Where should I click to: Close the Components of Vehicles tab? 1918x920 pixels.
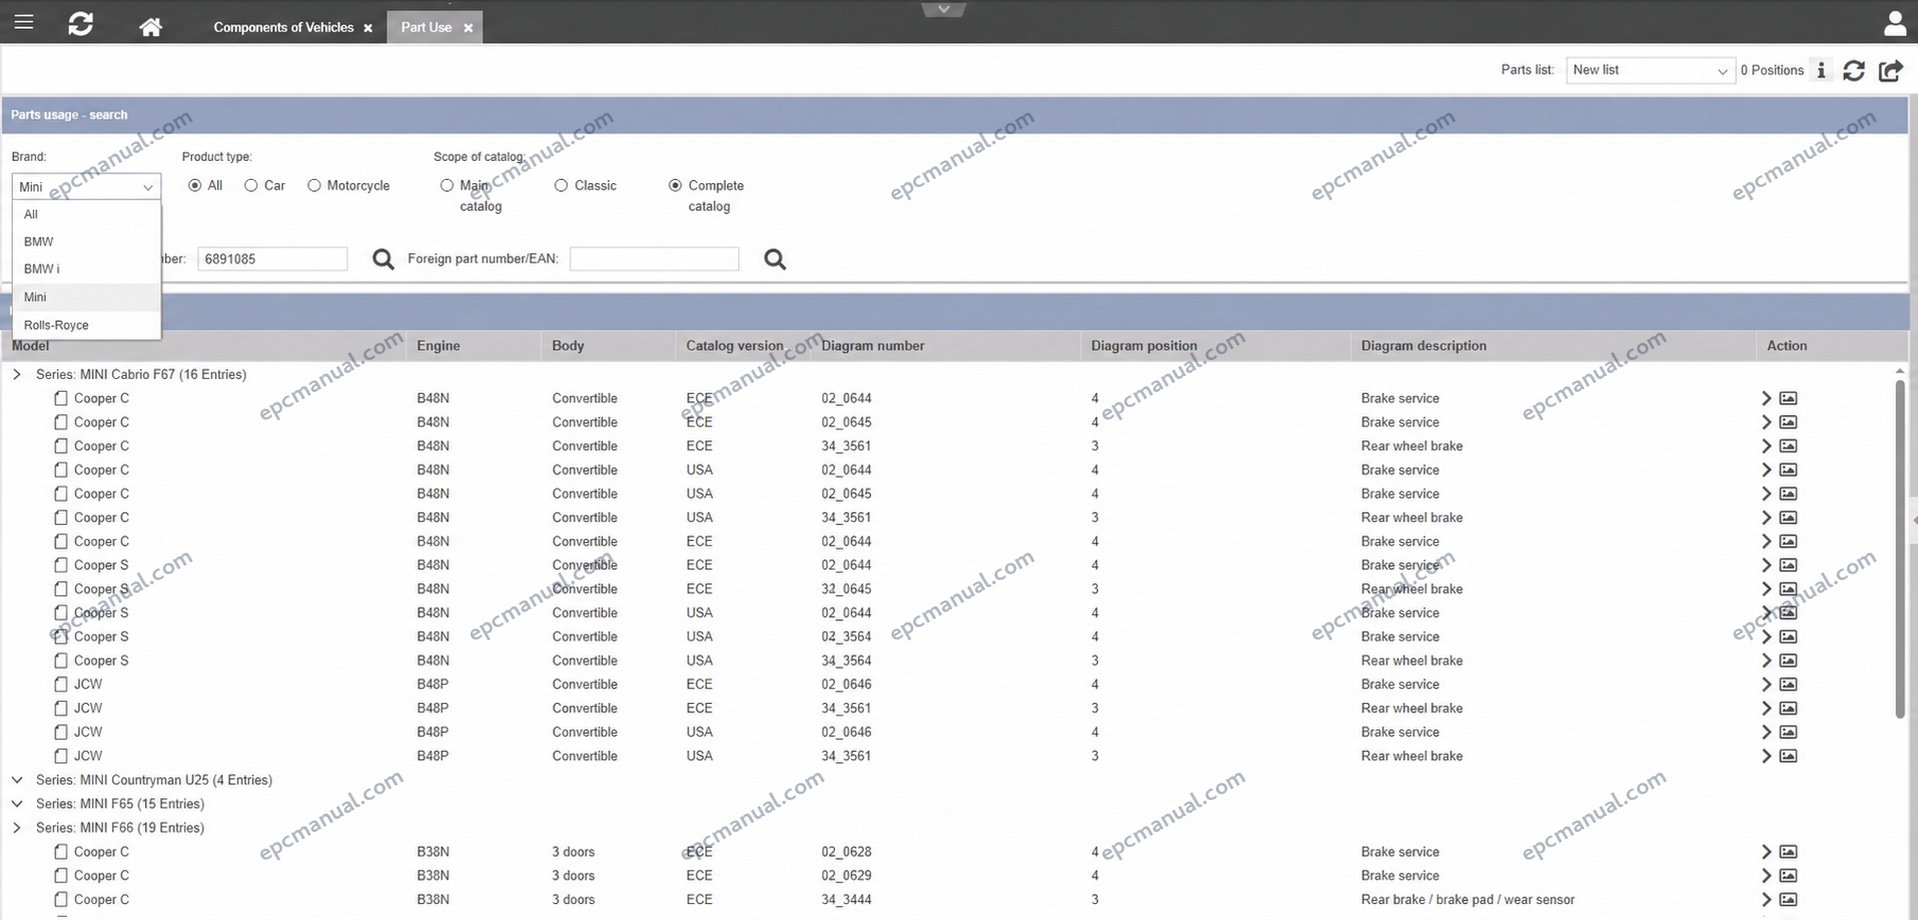(x=368, y=28)
